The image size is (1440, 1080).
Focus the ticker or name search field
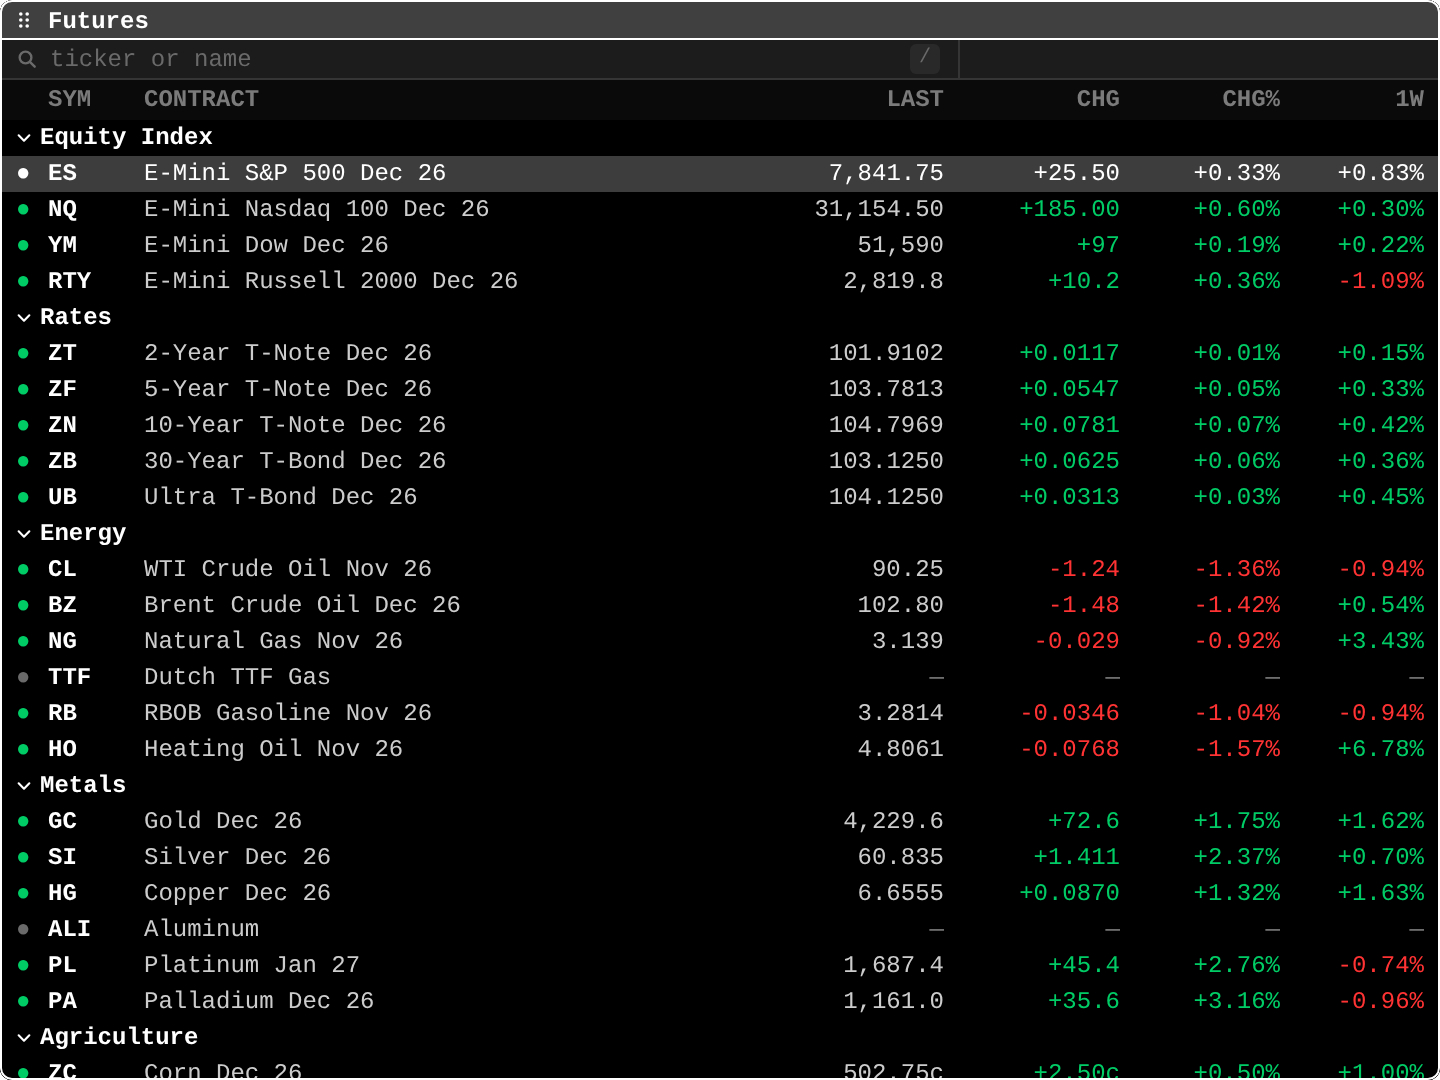[x=480, y=59]
